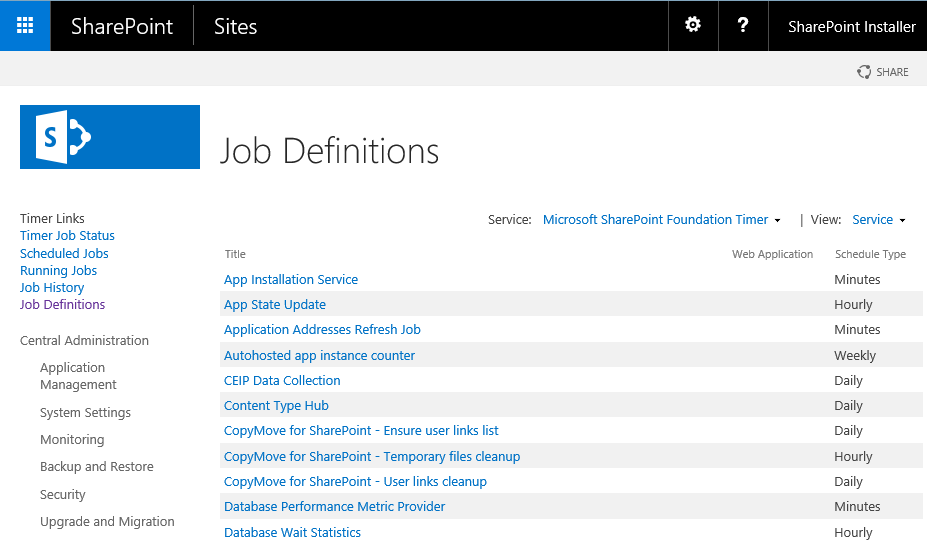927x542 pixels.
Task: Click the Schedule Type column header
Action: 870,254
